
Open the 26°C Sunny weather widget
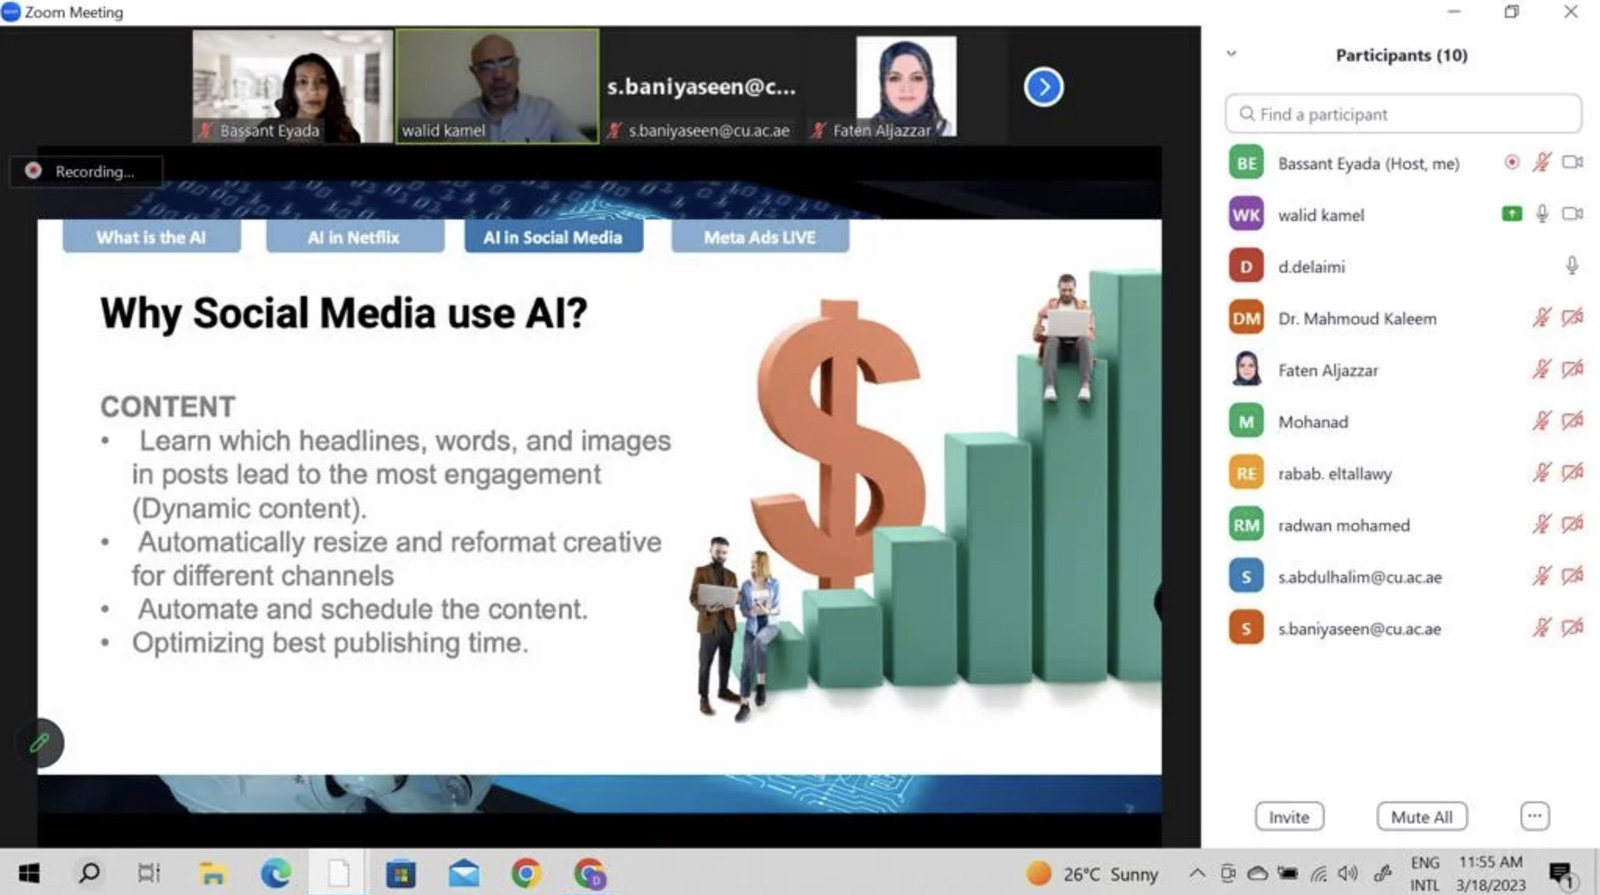click(x=1092, y=873)
